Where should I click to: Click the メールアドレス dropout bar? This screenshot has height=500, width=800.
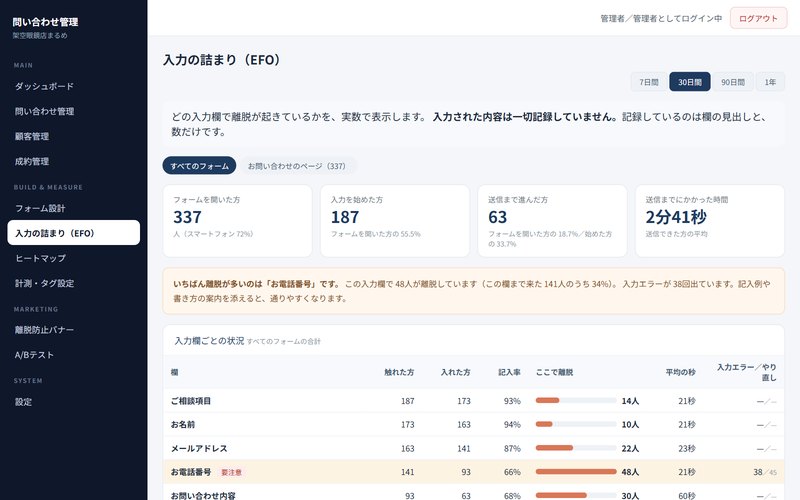pos(576,448)
